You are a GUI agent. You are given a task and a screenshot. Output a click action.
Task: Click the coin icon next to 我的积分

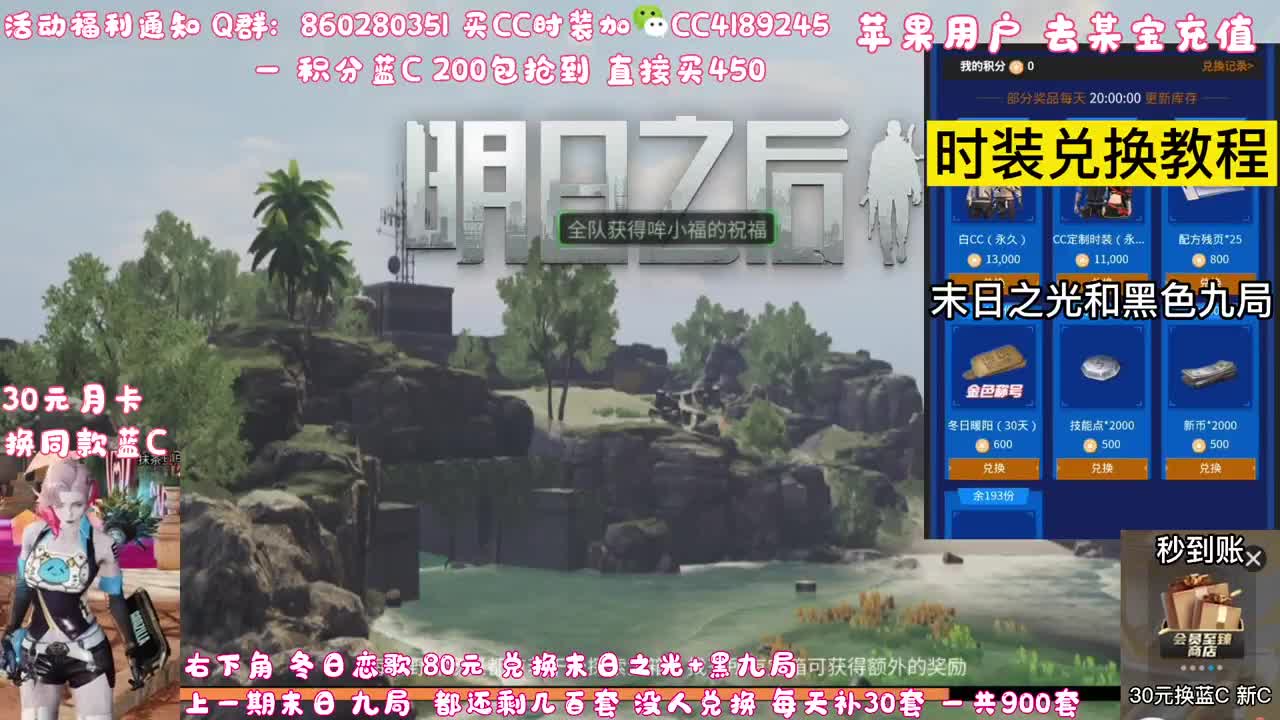[x=1016, y=66]
